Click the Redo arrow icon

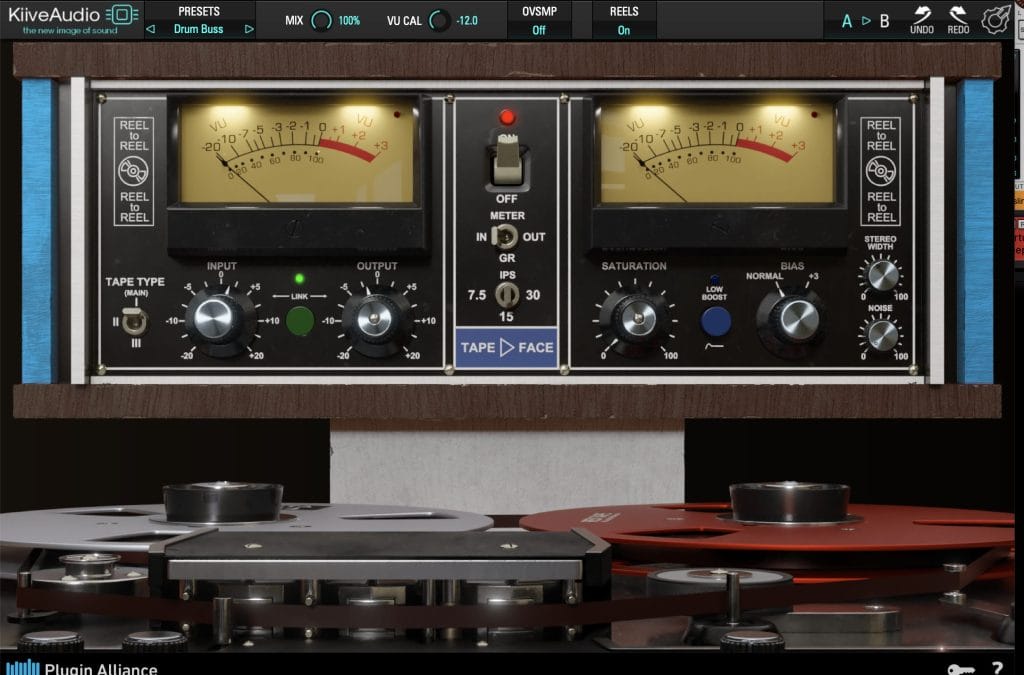click(958, 15)
